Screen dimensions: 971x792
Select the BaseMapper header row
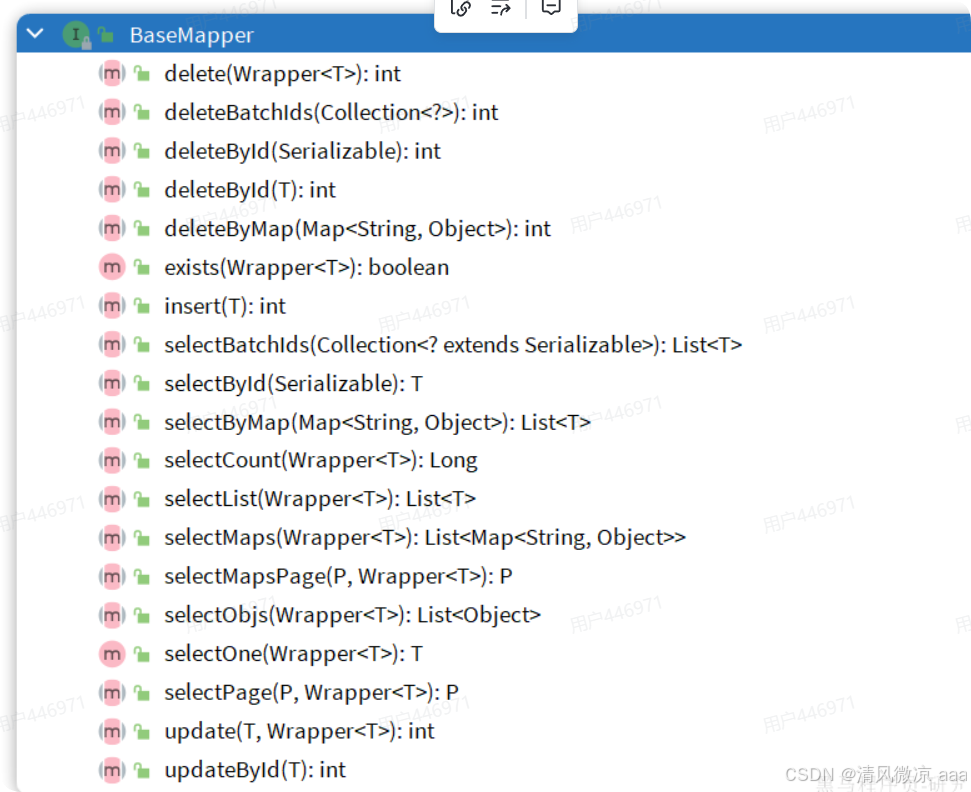pyautogui.click(x=494, y=35)
